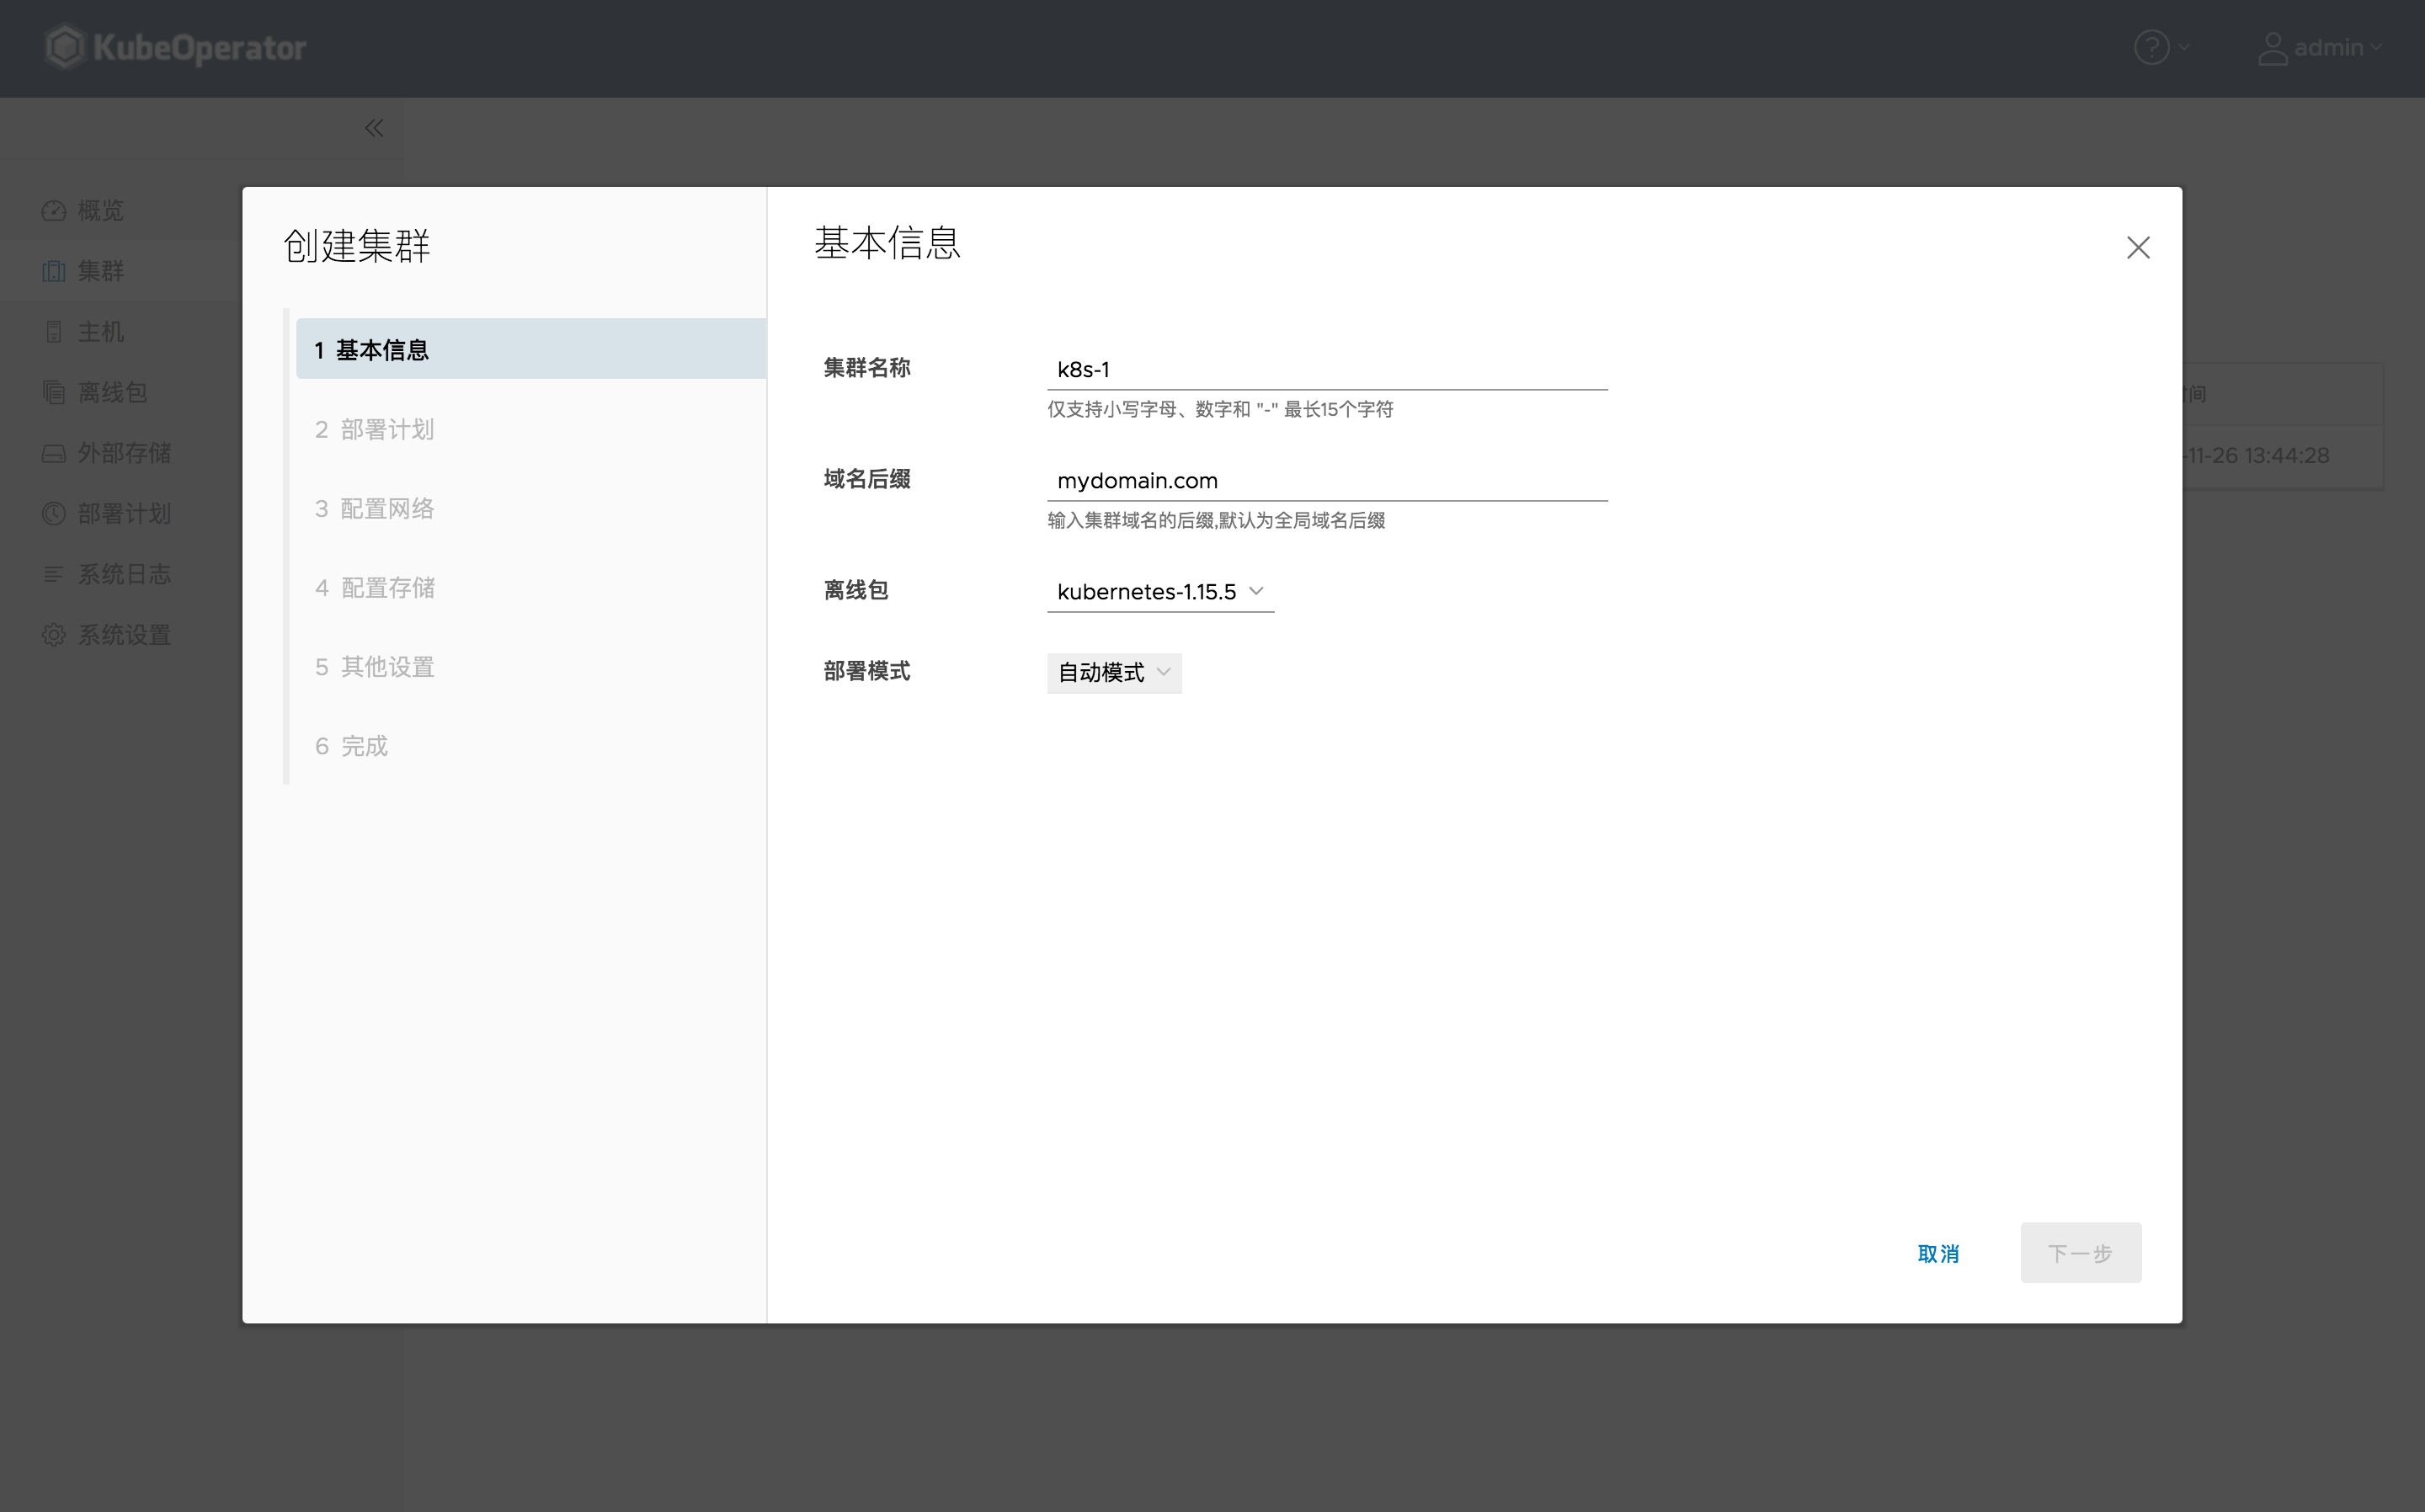
Task: Click the 创建集群 dialog title
Action: (x=357, y=246)
